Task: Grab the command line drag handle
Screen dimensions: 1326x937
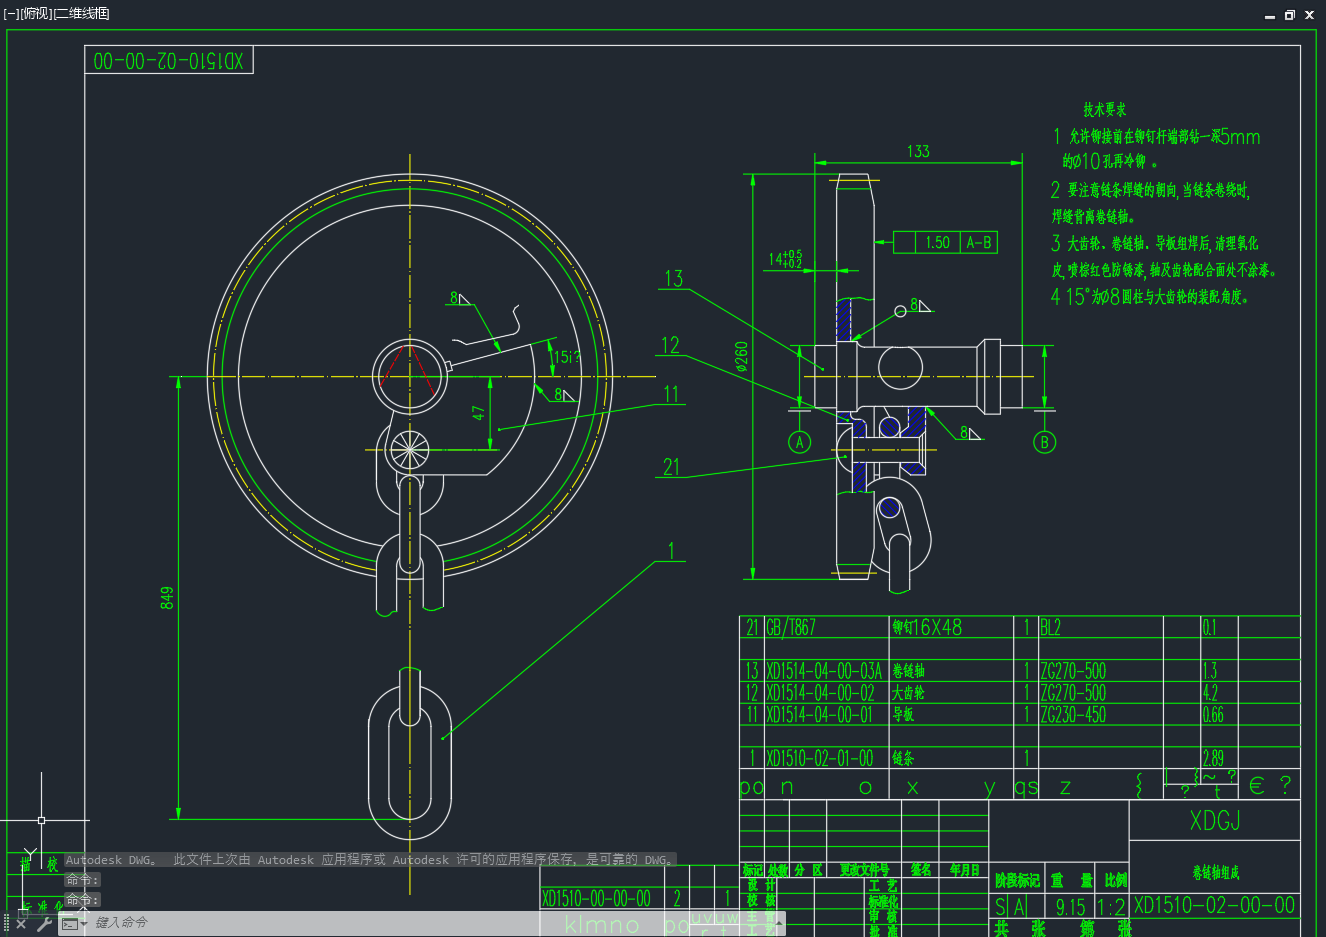Action: [x=6, y=924]
